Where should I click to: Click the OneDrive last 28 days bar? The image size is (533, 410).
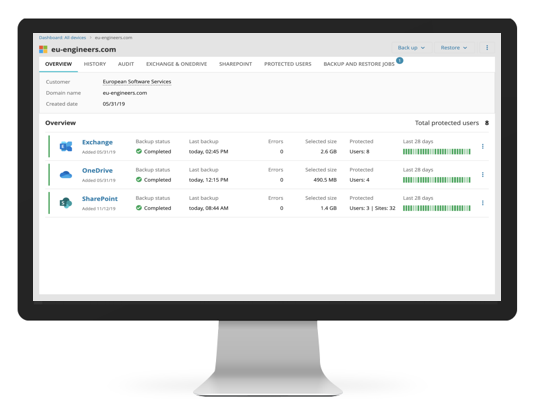pyautogui.click(x=436, y=180)
